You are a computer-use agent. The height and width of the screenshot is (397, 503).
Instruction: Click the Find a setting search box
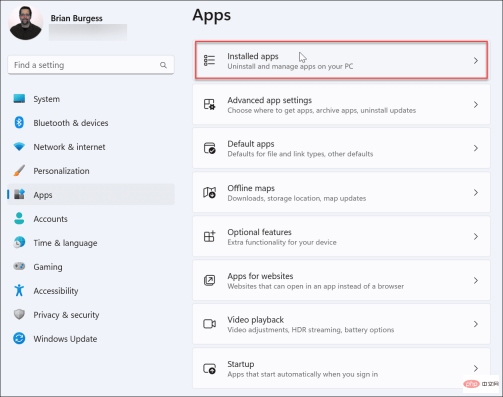[91, 65]
